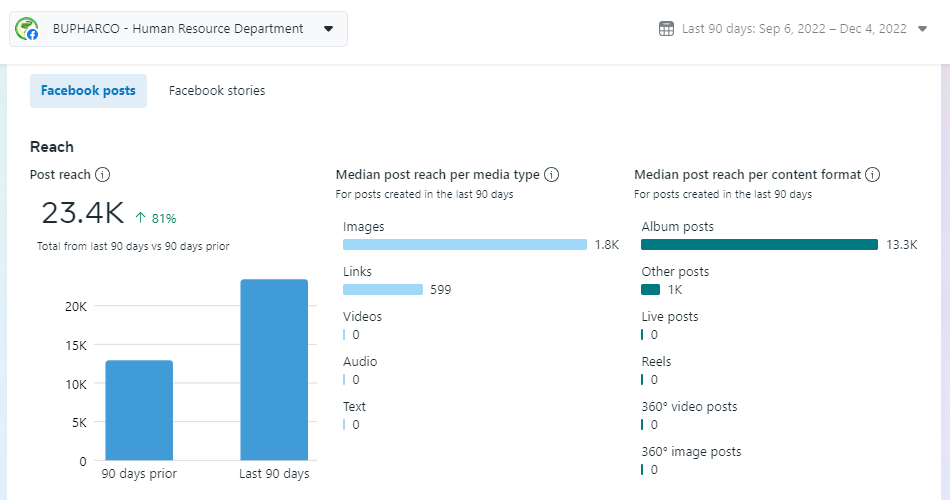Click the 90 days prior chart bar

click(x=139, y=410)
